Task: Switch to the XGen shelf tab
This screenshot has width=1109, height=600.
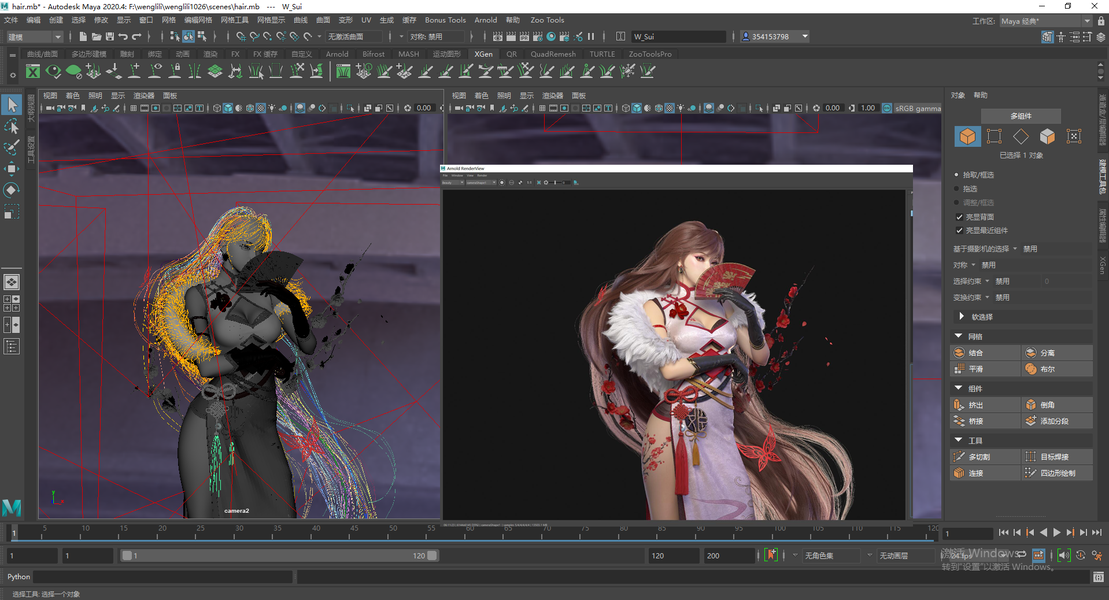Action: (484, 54)
